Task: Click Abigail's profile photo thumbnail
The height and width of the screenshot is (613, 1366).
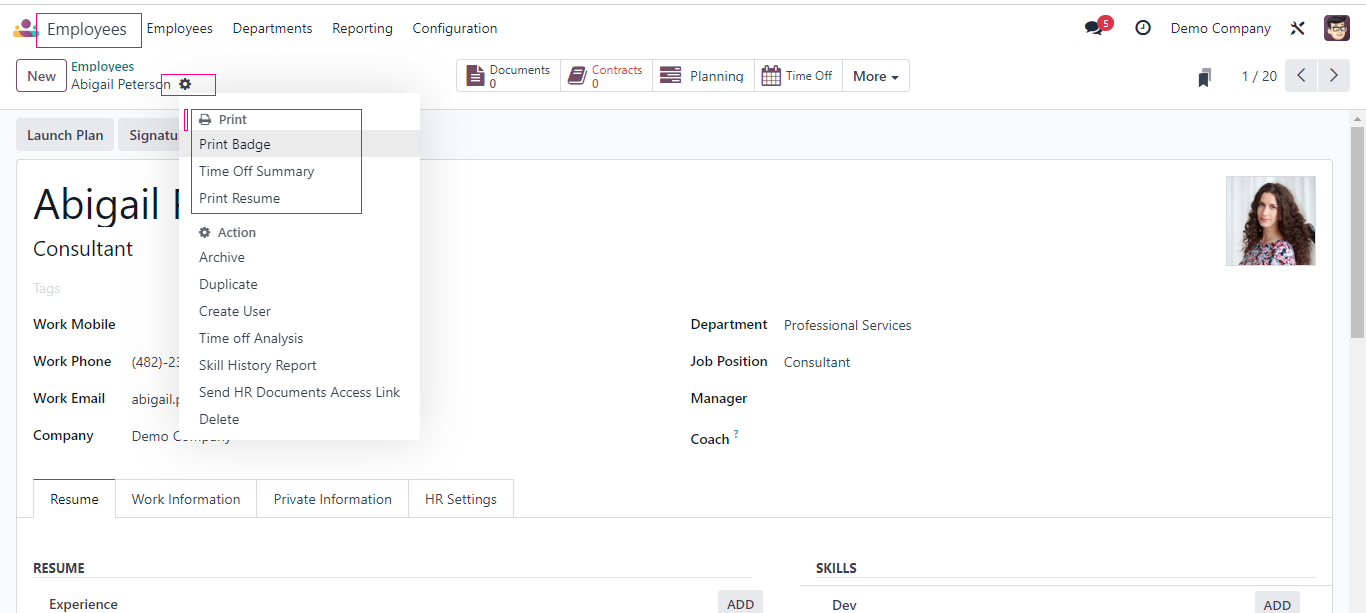Action: coord(1270,221)
